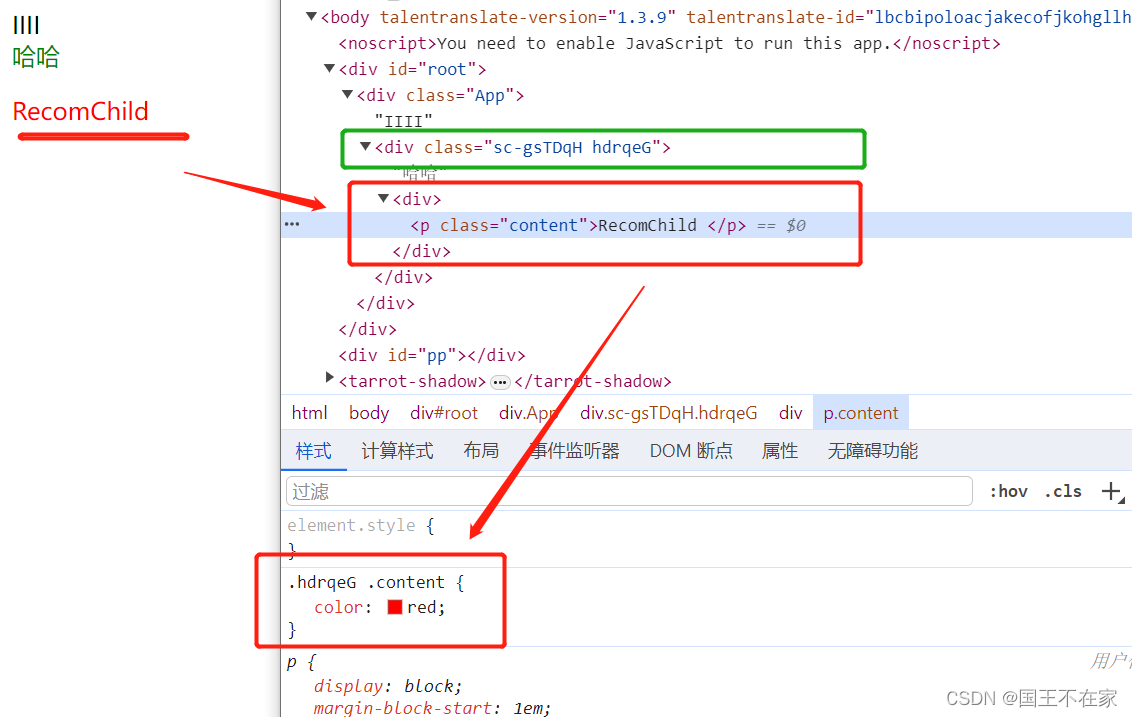Select div.App in the breadcrumb
Viewport: 1132px width, 717px height.
(x=528, y=413)
